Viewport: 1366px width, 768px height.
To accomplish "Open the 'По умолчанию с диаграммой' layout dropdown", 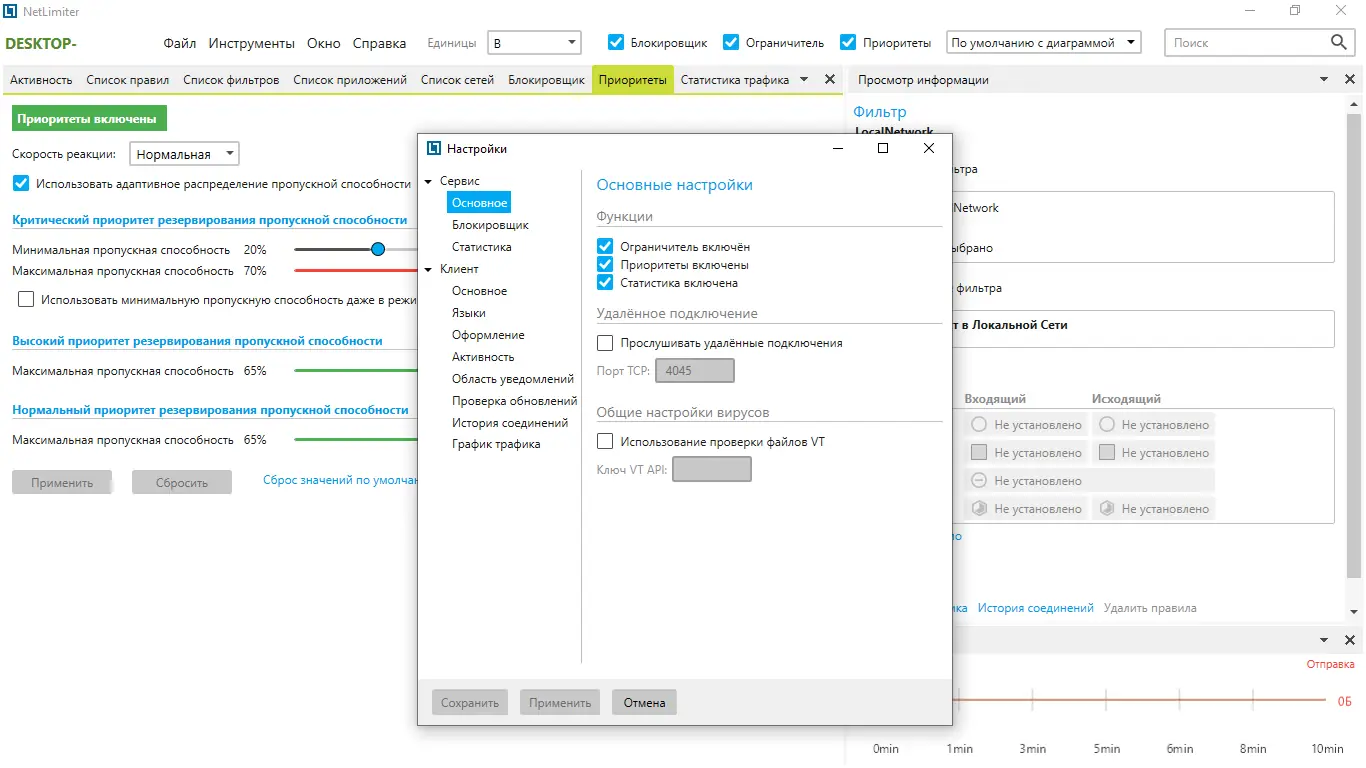I will click(x=1044, y=42).
